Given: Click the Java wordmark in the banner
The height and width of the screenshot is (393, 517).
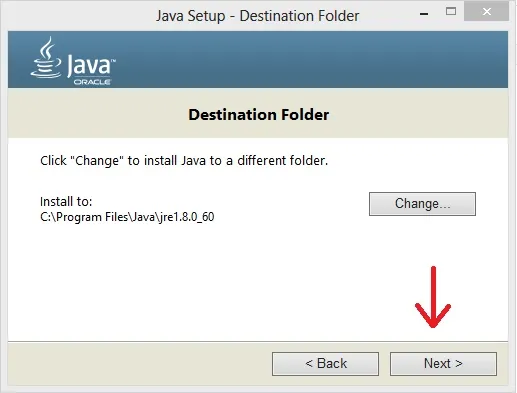Looking at the screenshot, I should tap(90, 65).
